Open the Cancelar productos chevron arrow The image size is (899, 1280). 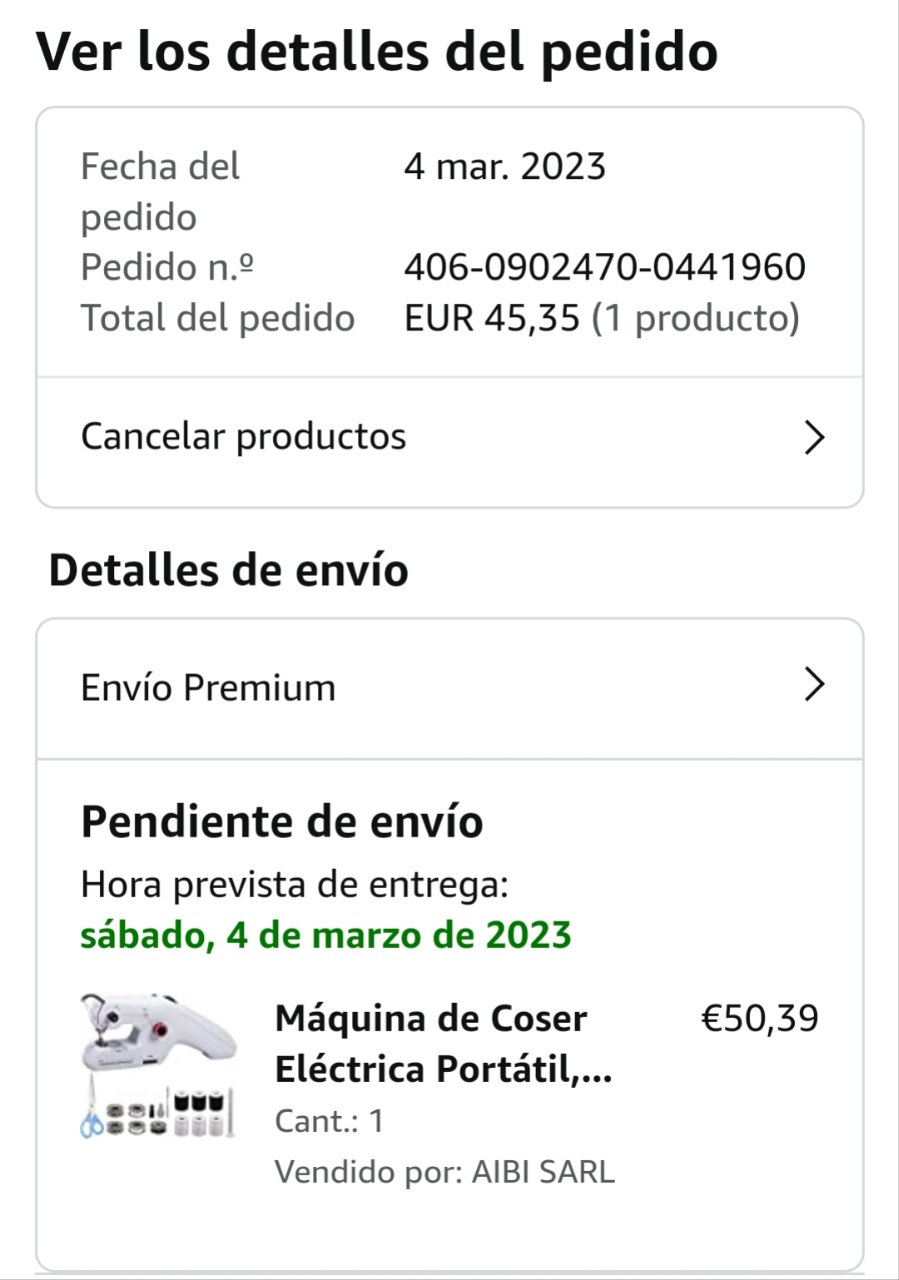click(815, 438)
